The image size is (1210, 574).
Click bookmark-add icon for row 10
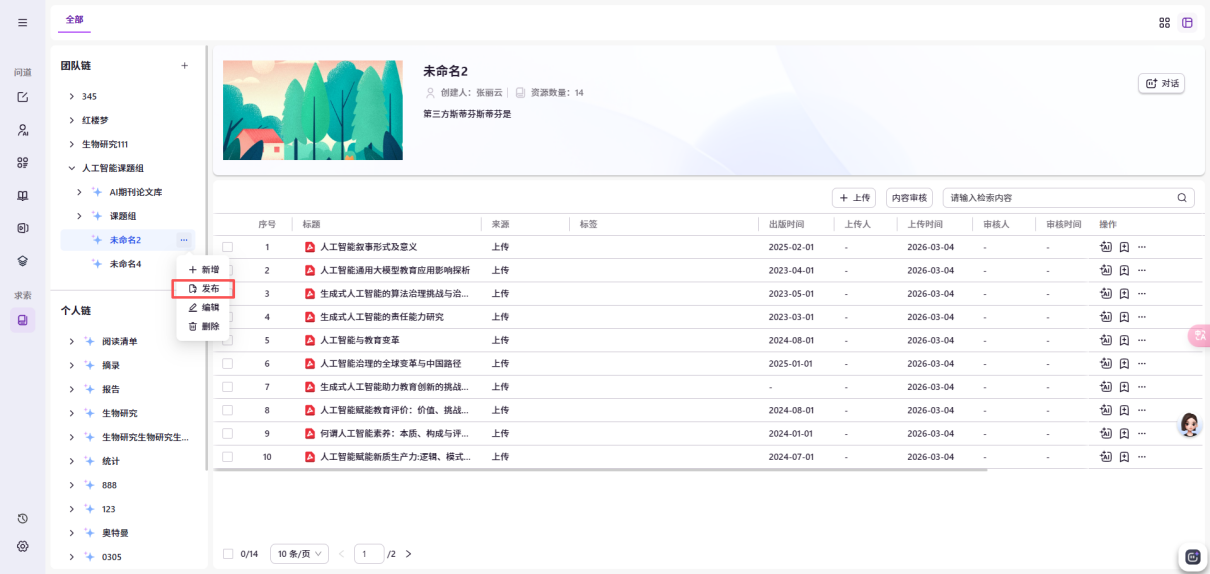1124,457
